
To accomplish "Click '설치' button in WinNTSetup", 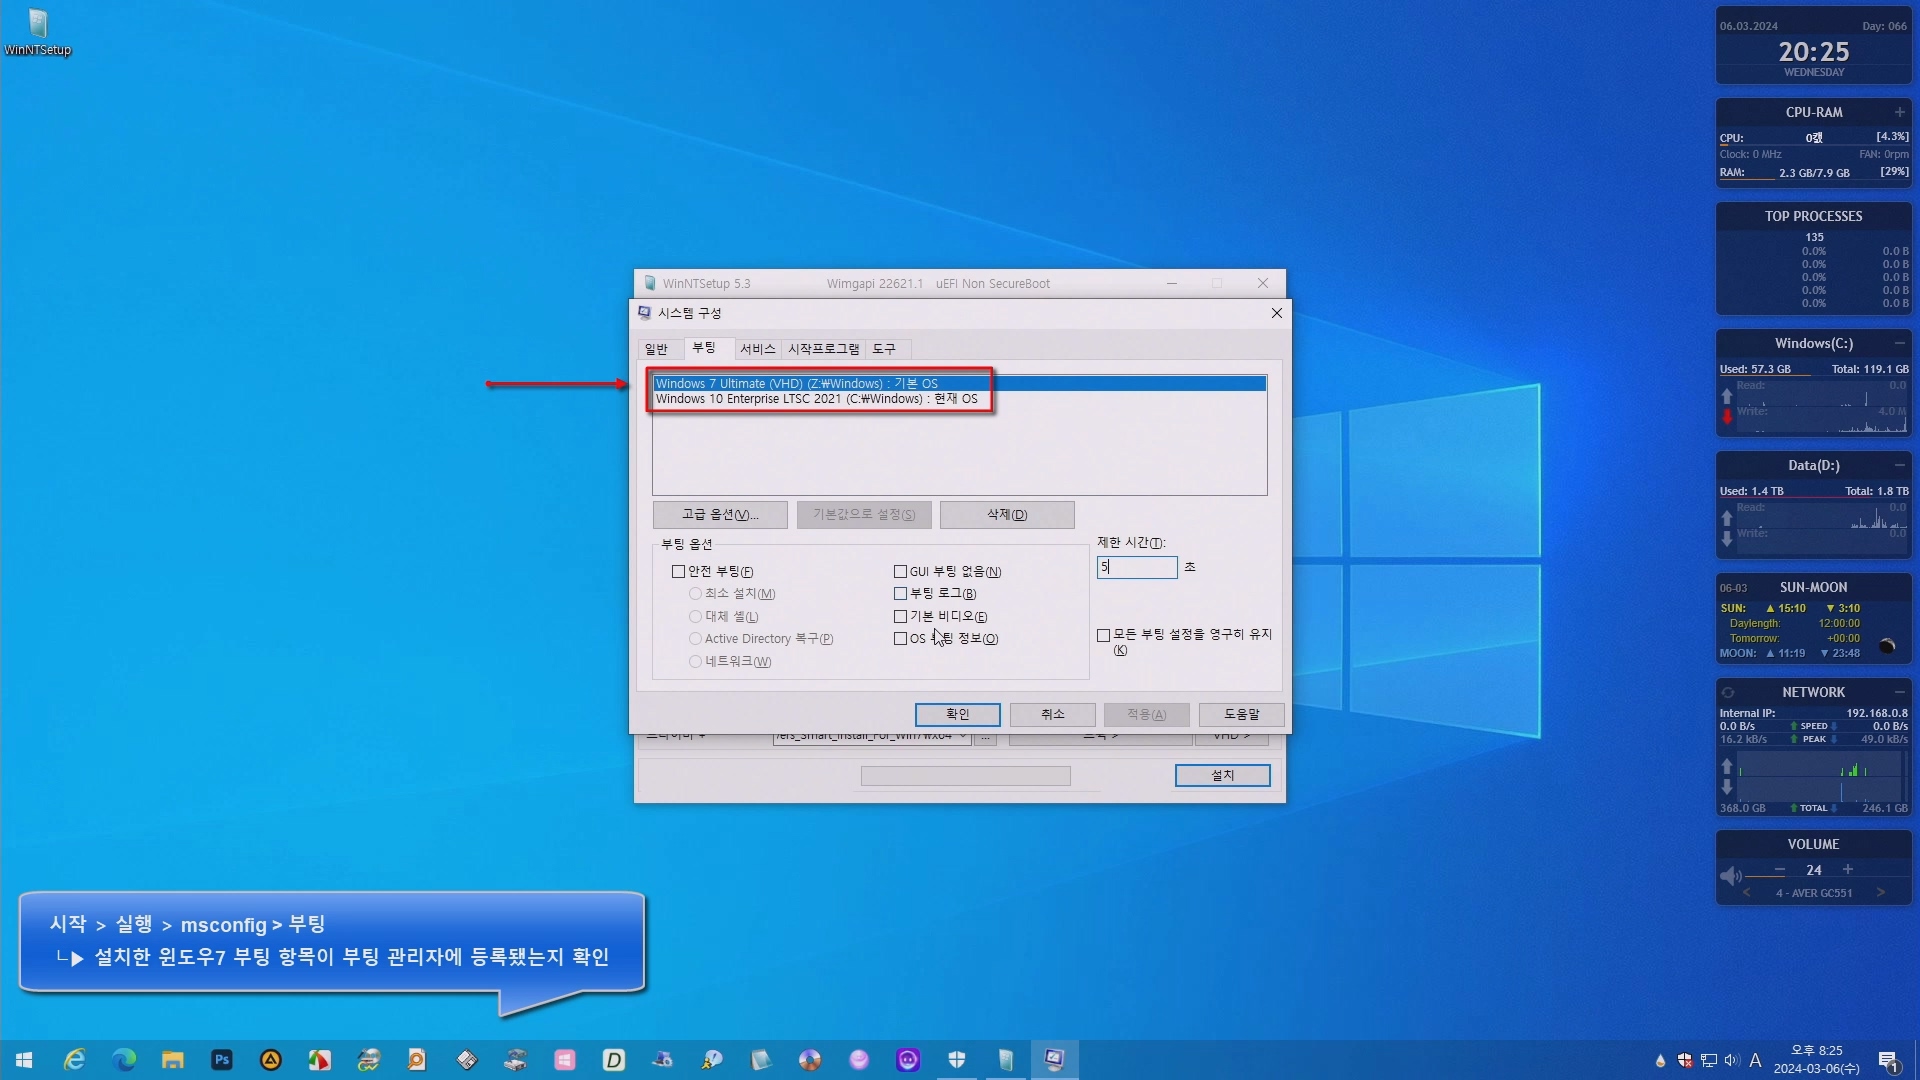I will tap(1222, 775).
